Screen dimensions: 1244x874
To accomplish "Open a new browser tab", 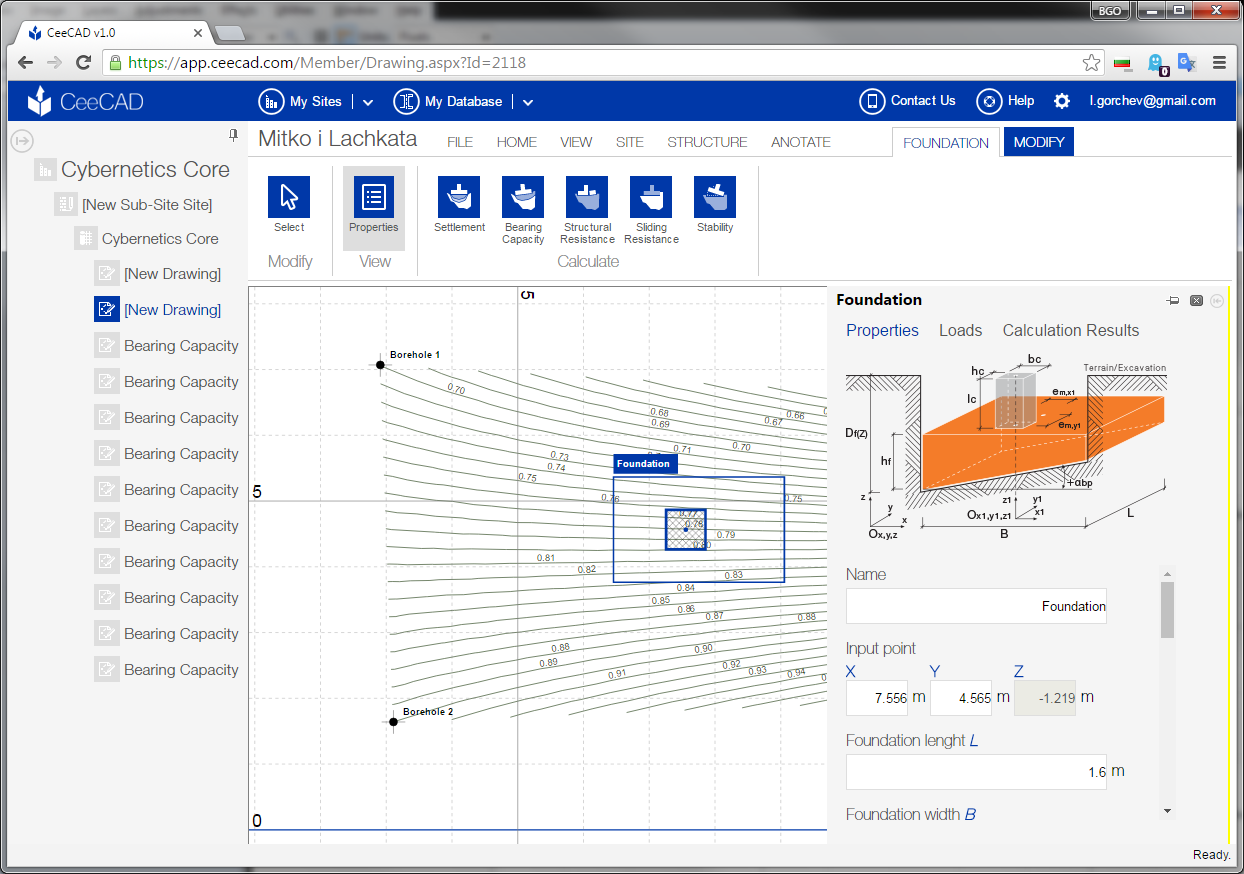I will 230,33.
